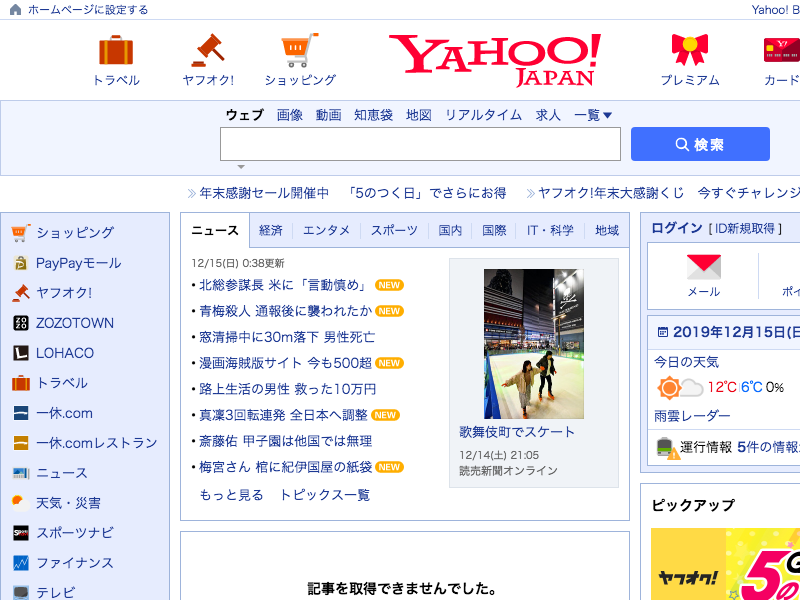Screen dimensions: 800x600
Task: Read headline 北総参謀長 米に「言動慎め」
Action: tap(283, 285)
